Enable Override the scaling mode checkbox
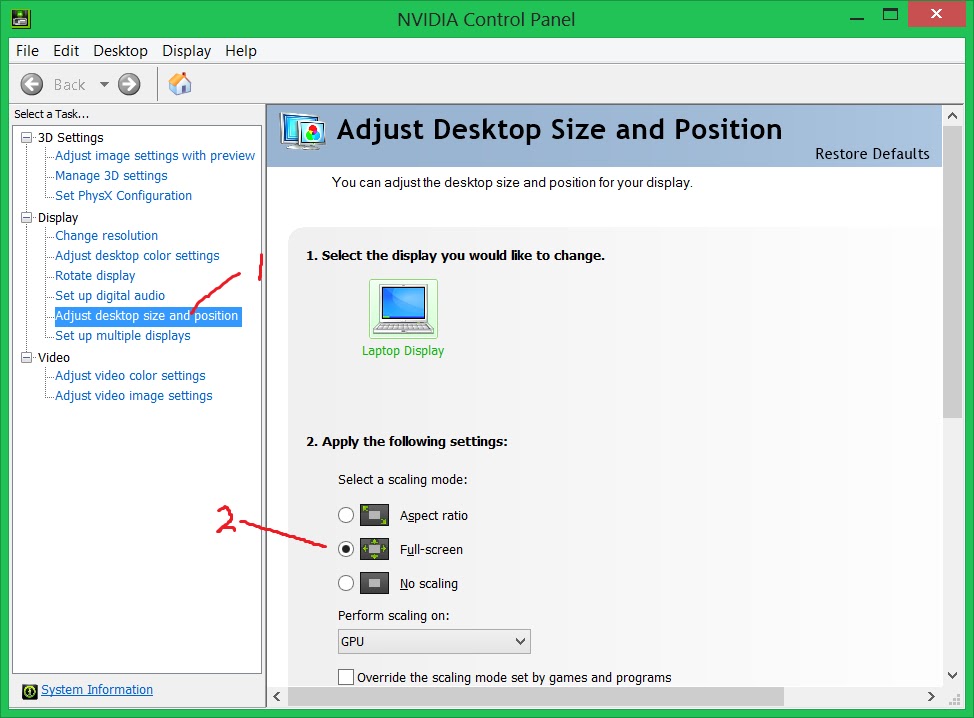 click(346, 677)
